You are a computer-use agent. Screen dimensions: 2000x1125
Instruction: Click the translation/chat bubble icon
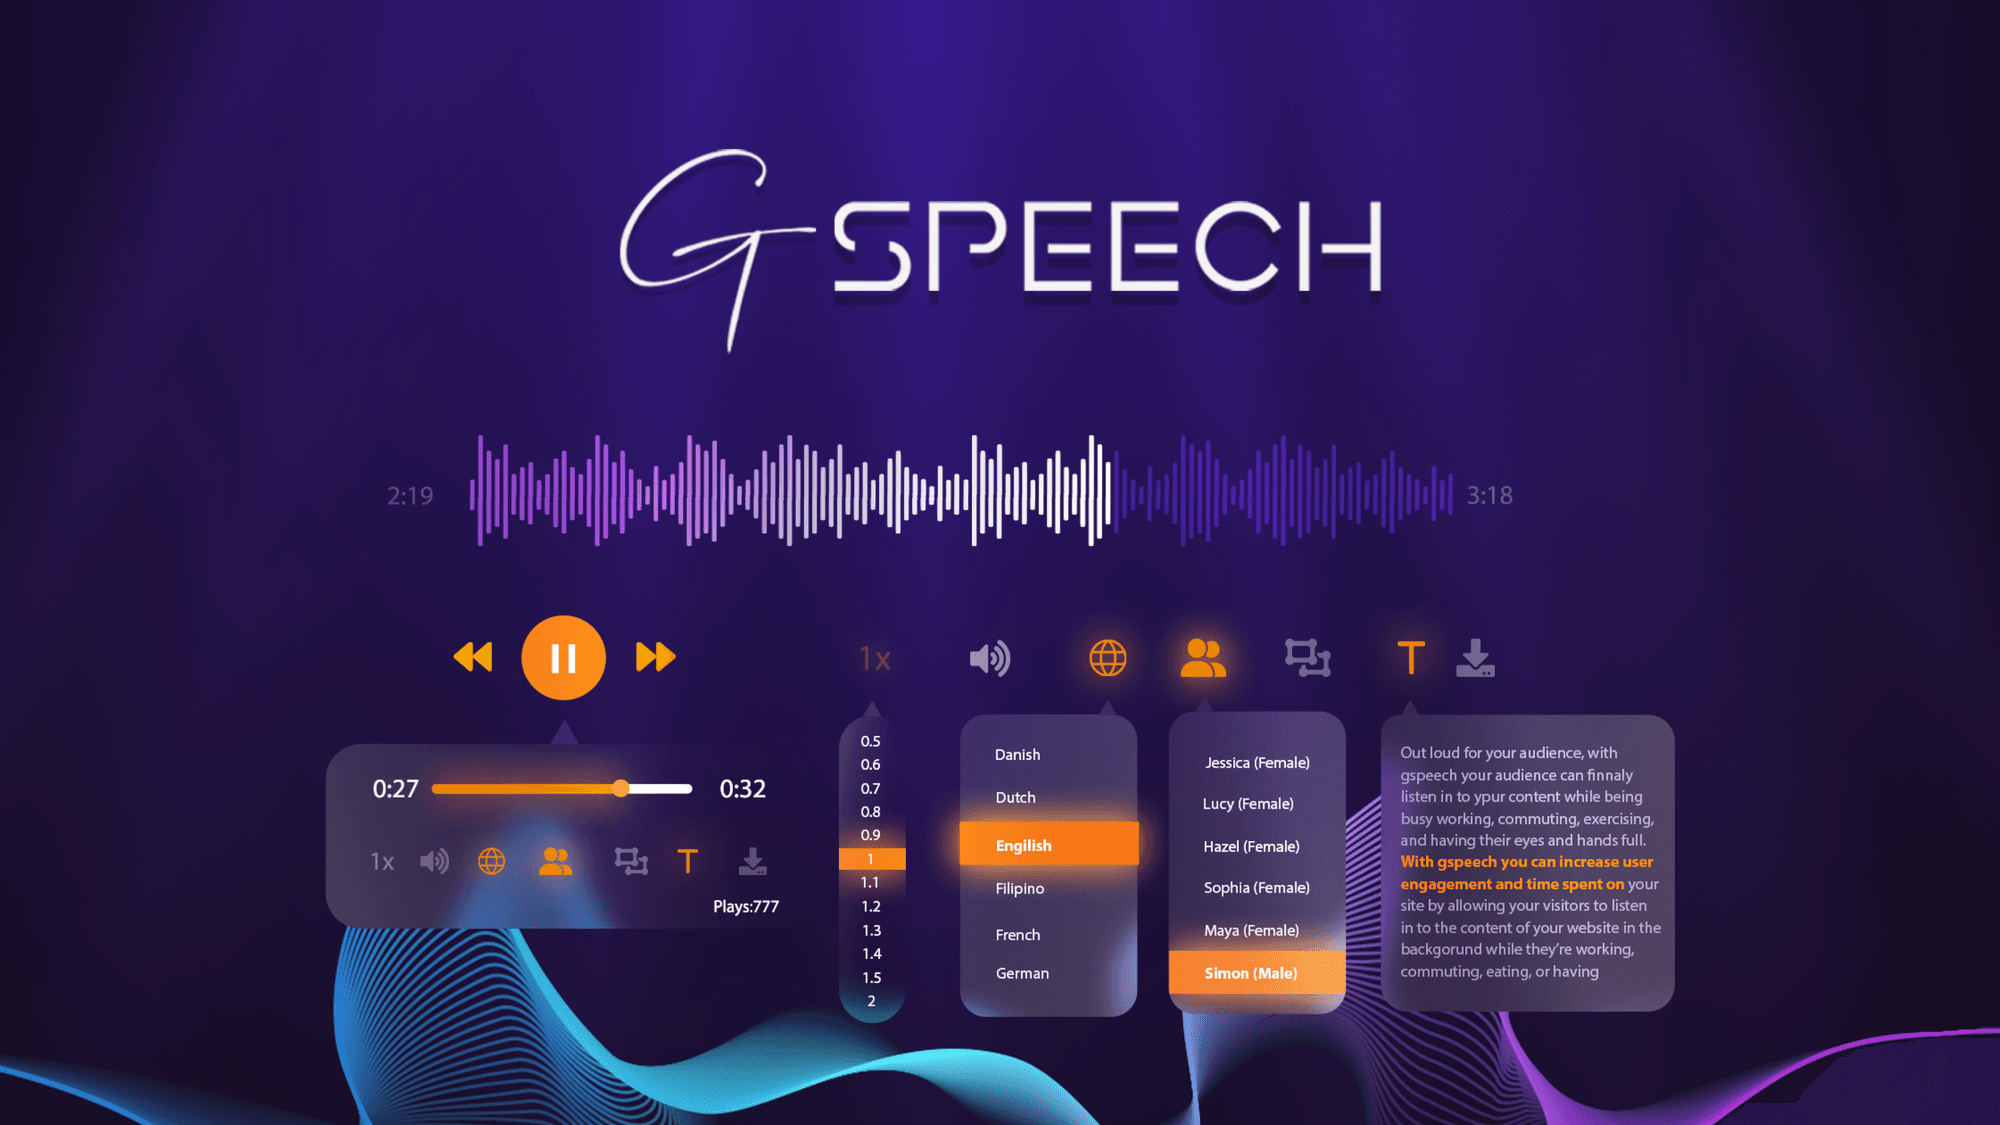(x=1304, y=657)
